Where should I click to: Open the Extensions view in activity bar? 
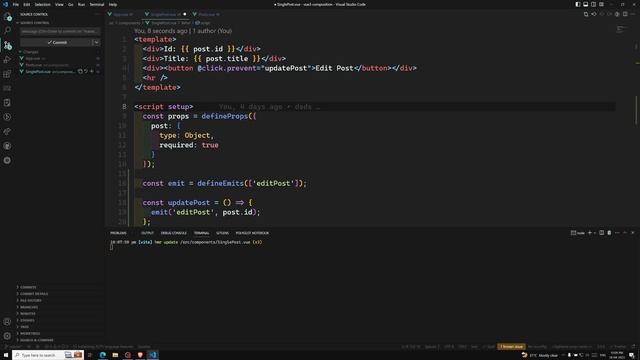pyautogui.click(x=7, y=74)
